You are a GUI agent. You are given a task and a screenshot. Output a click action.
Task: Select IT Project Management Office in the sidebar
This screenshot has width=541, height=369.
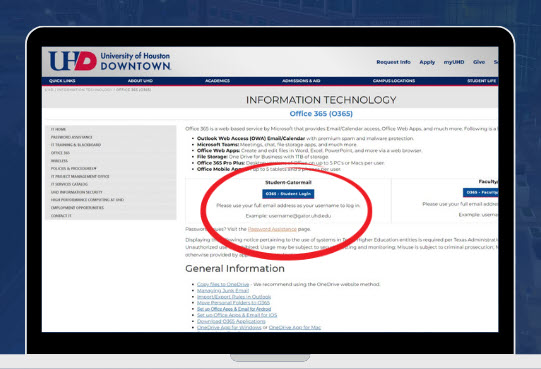pos(80,176)
